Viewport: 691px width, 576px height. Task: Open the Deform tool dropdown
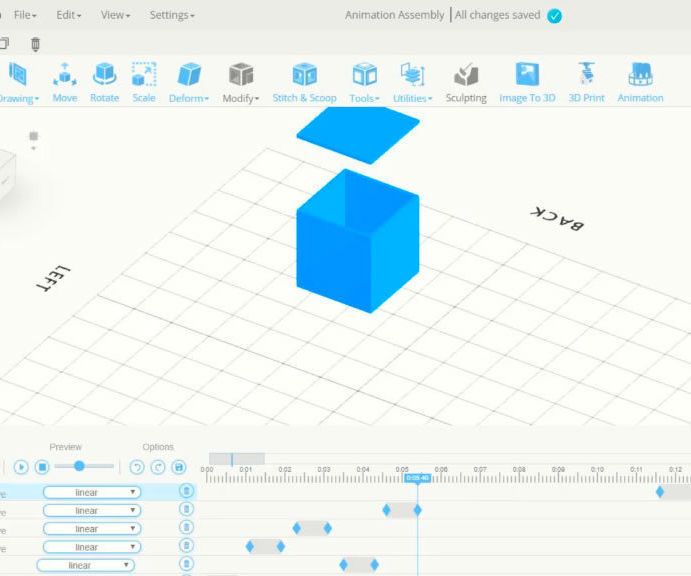[x=189, y=82]
